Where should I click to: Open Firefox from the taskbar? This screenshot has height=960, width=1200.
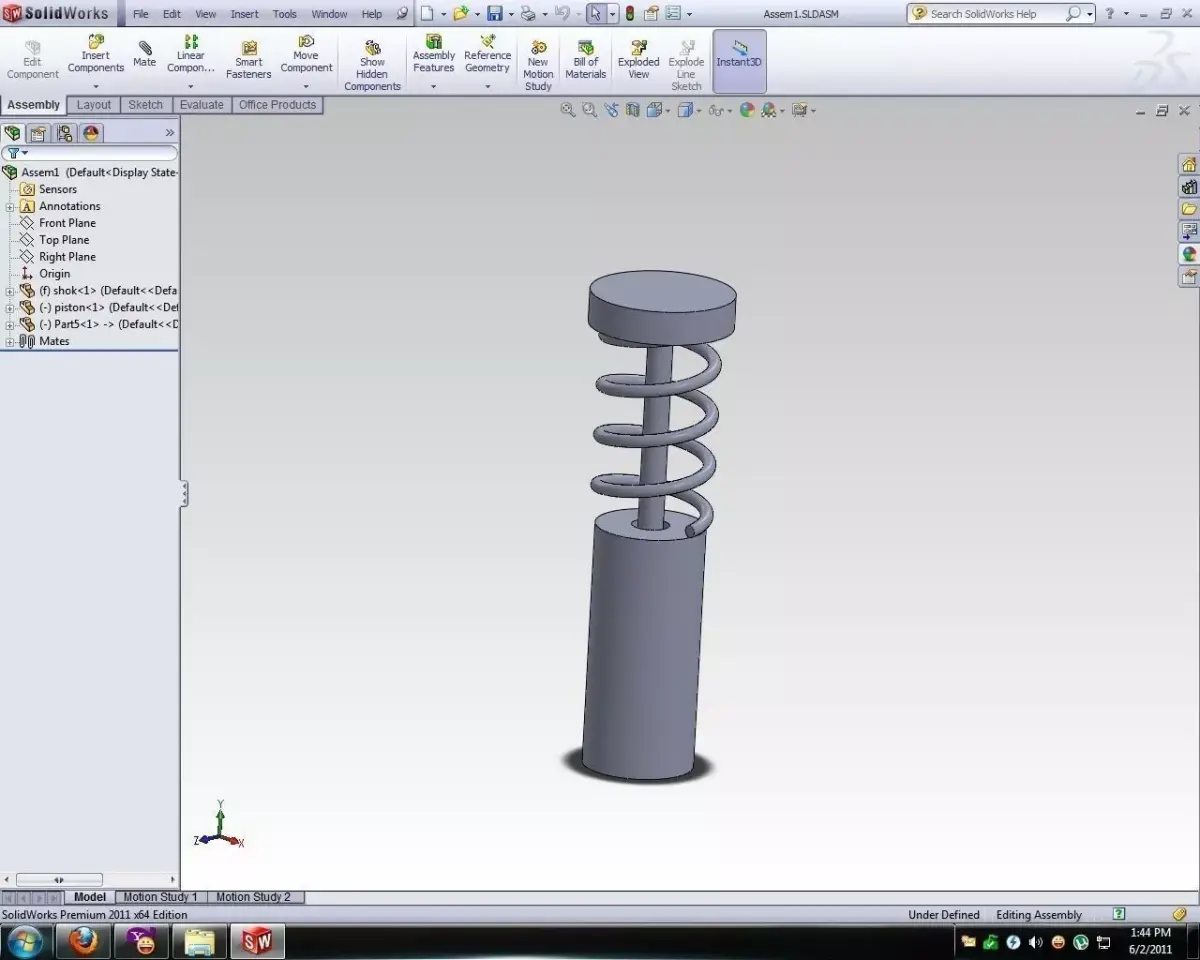point(83,940)
